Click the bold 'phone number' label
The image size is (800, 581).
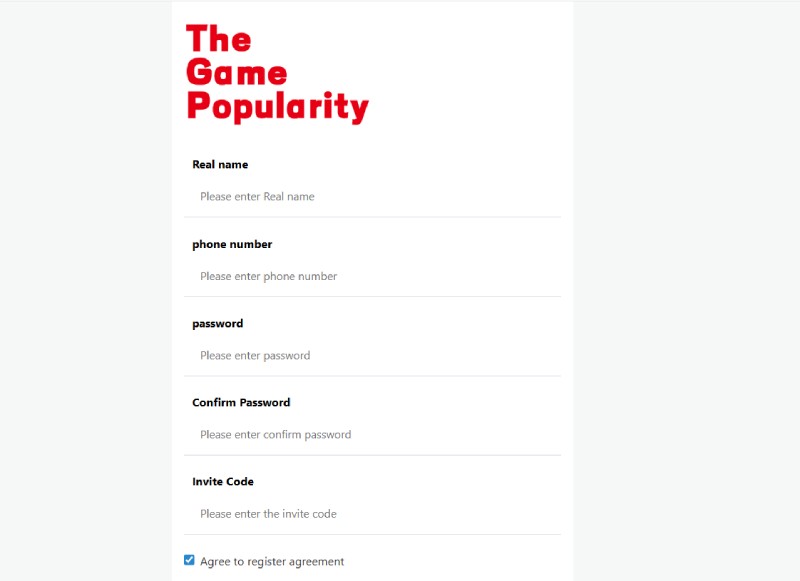coord(232,244)
